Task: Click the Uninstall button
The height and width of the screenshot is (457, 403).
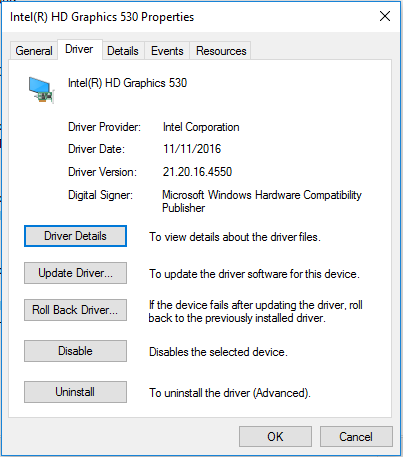Action: [75, 392]
